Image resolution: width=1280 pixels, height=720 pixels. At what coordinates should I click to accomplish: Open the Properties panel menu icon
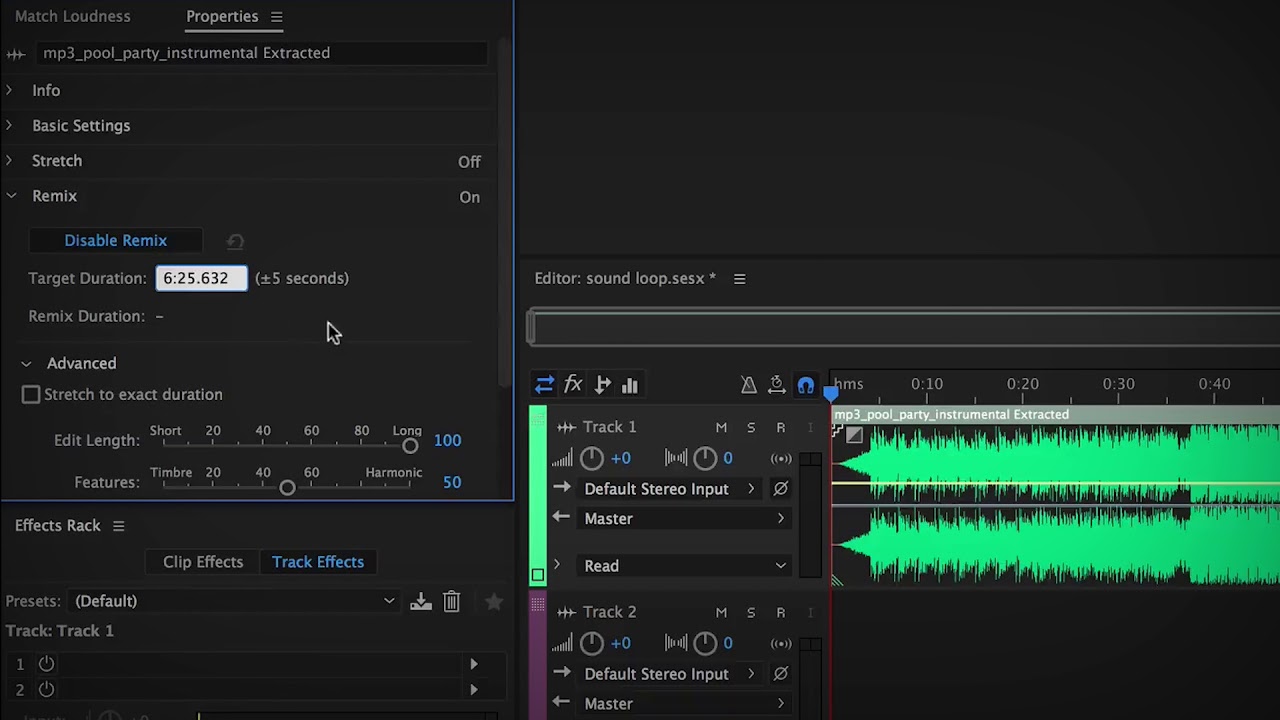(x=276, y=17)
